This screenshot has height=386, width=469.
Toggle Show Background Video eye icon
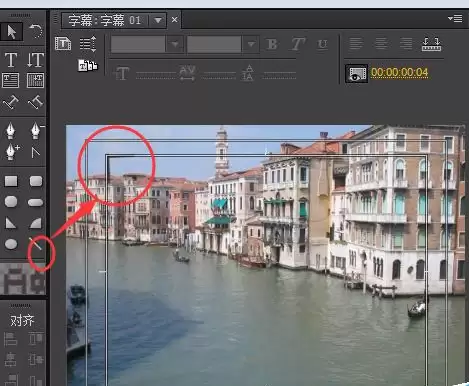pyautogui.click(x=356, y=73)
